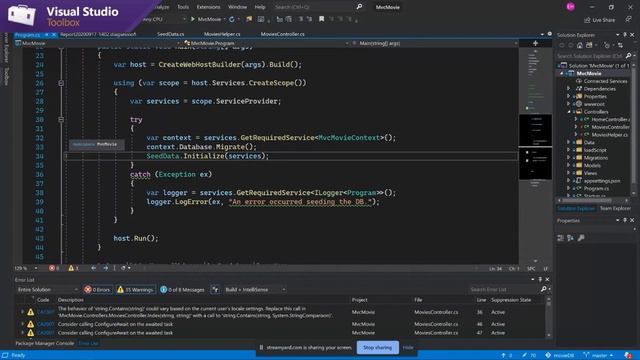The height and width of the screenshot is (360, 640).
Task: Click Solution Explorer search magnifier icon
Action: (x=628, y=56)
